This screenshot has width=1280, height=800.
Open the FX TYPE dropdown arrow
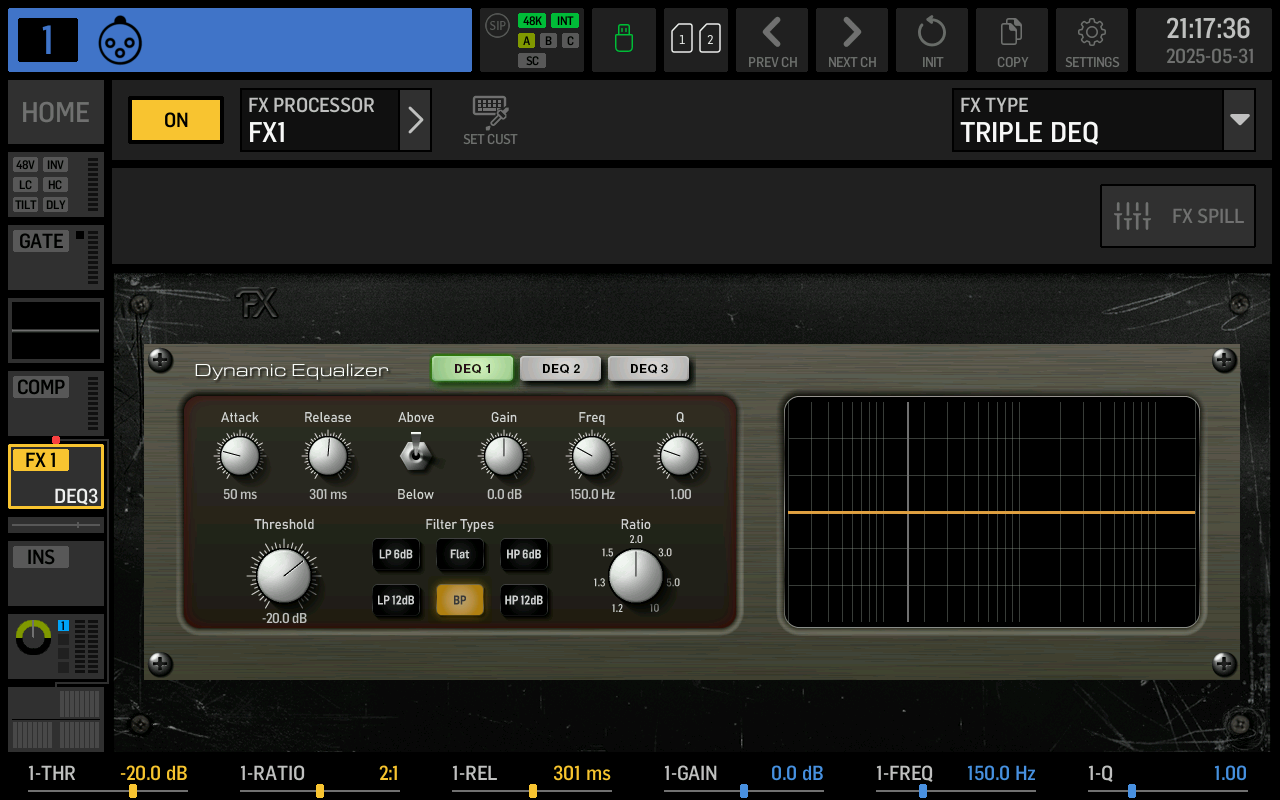click(x=1240, y=120)
